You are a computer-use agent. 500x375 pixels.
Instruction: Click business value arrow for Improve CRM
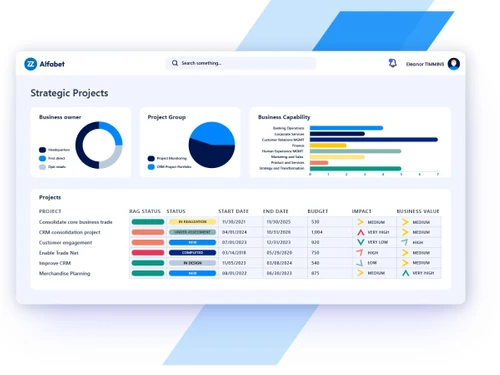pos(405,263)
